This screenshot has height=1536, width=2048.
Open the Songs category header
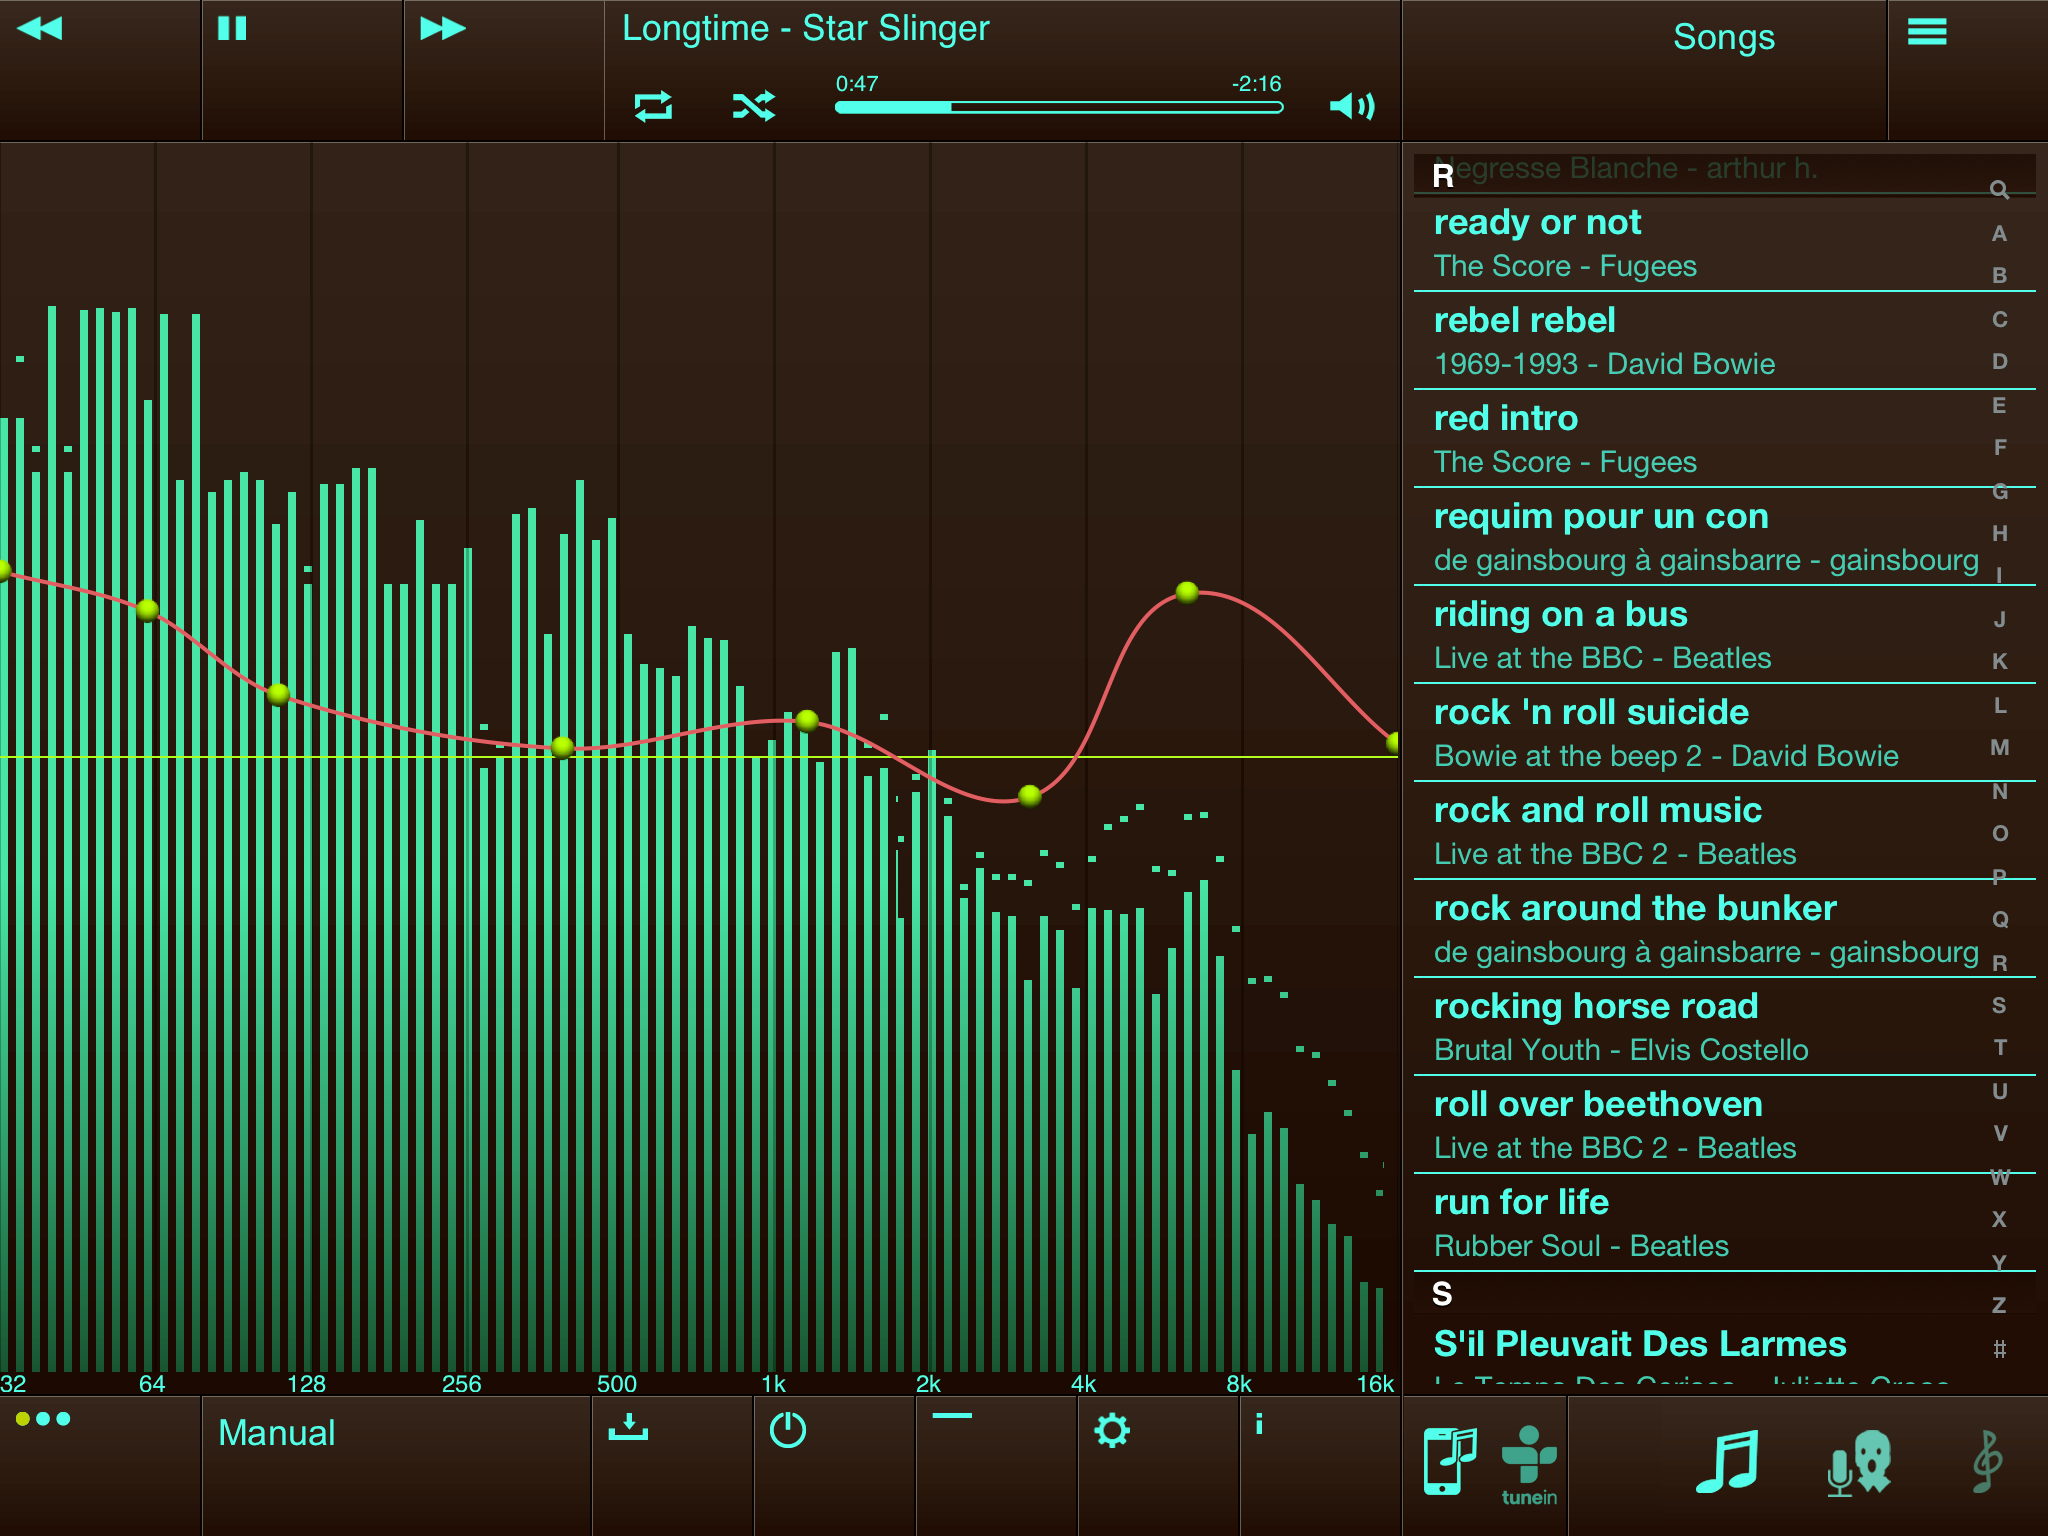(x=1723, y=38)
